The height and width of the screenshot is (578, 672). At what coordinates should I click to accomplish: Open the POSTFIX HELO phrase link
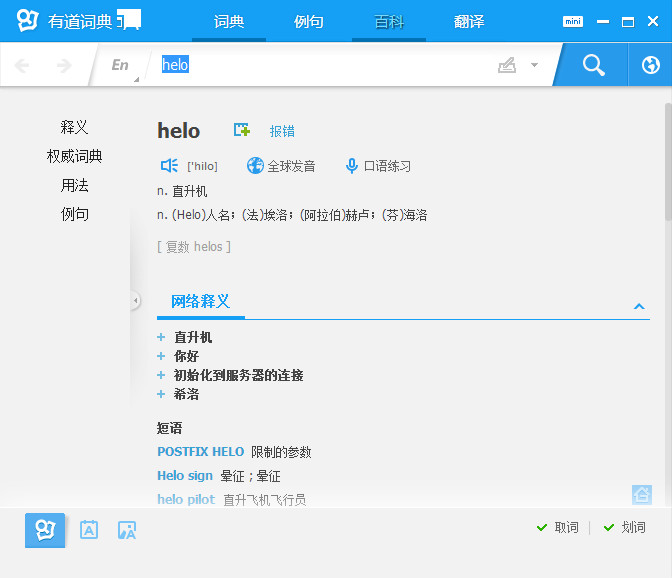pyautogui.click(x=200, y=452)
